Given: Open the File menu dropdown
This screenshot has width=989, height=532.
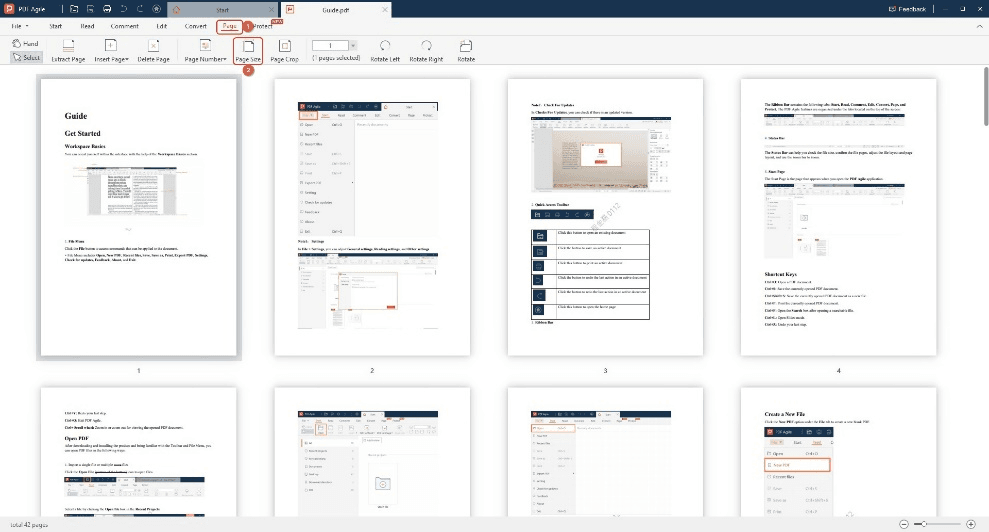Looking at the screenshot, I should pyautogui.click(x=20, y=26).
